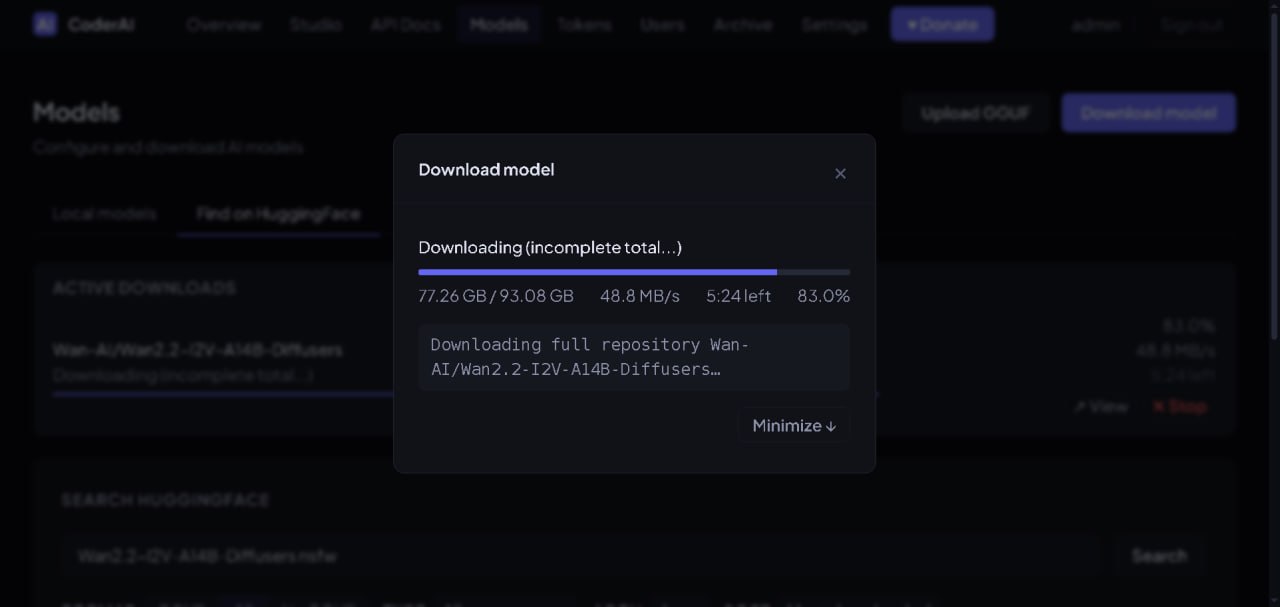The image size is (1280, 607).
Task: Click the CoderAI logo icon
Action: [x=45, y=24]
